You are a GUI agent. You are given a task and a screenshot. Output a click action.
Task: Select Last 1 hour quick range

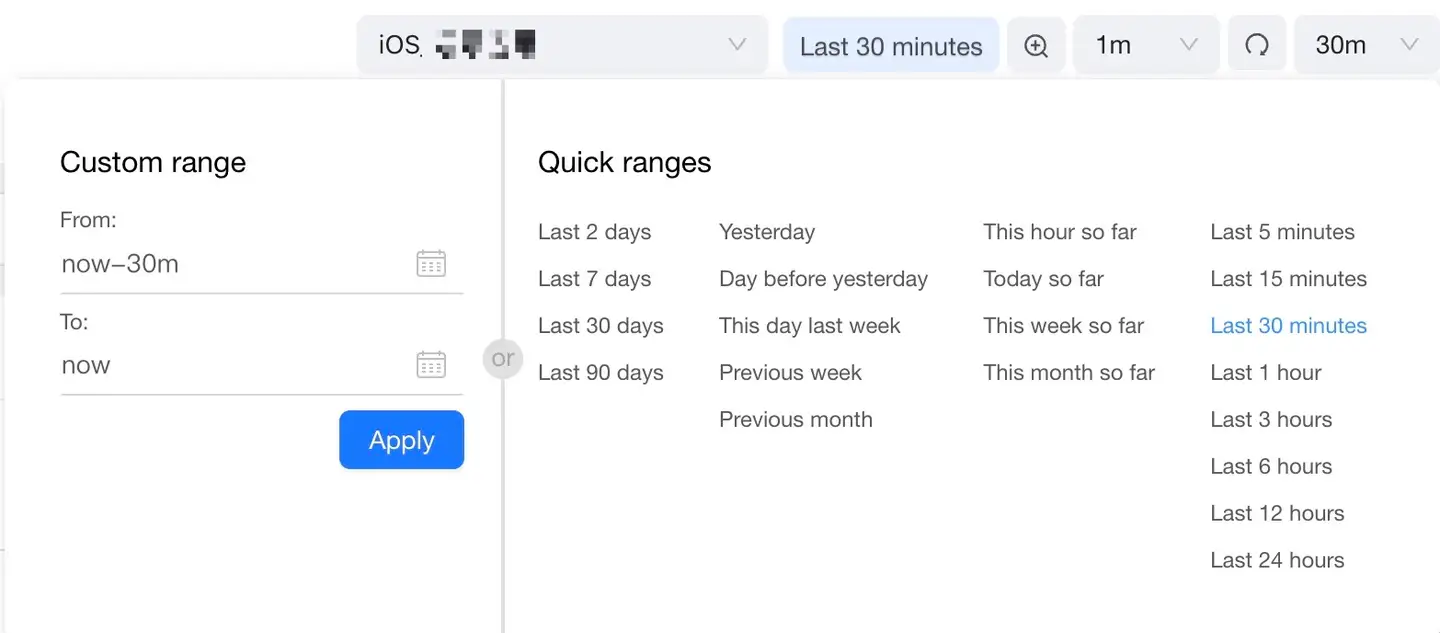click(1265, 373)
